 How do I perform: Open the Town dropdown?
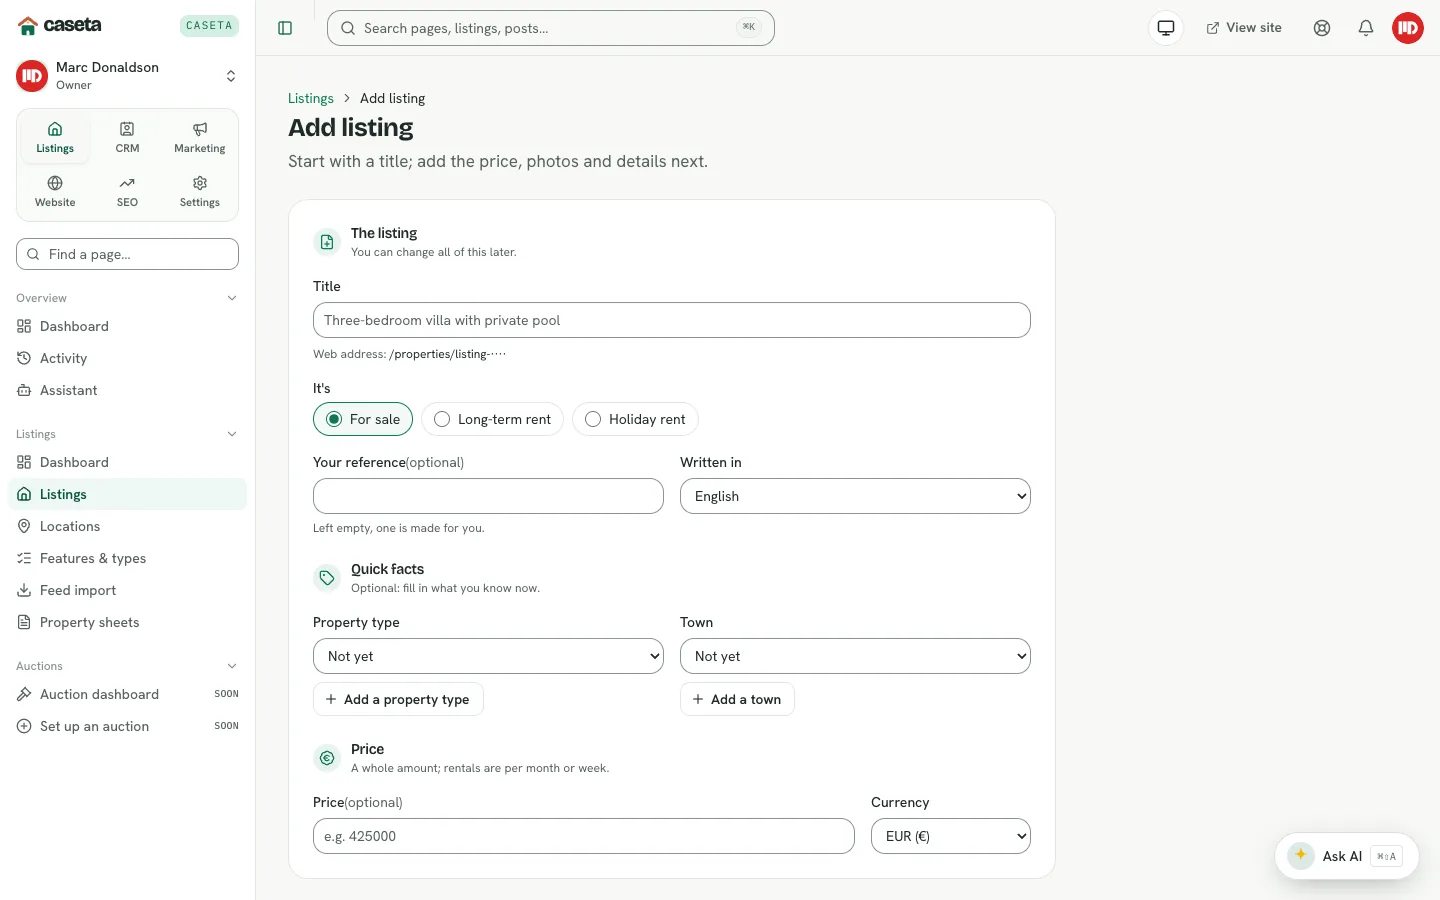855,656
